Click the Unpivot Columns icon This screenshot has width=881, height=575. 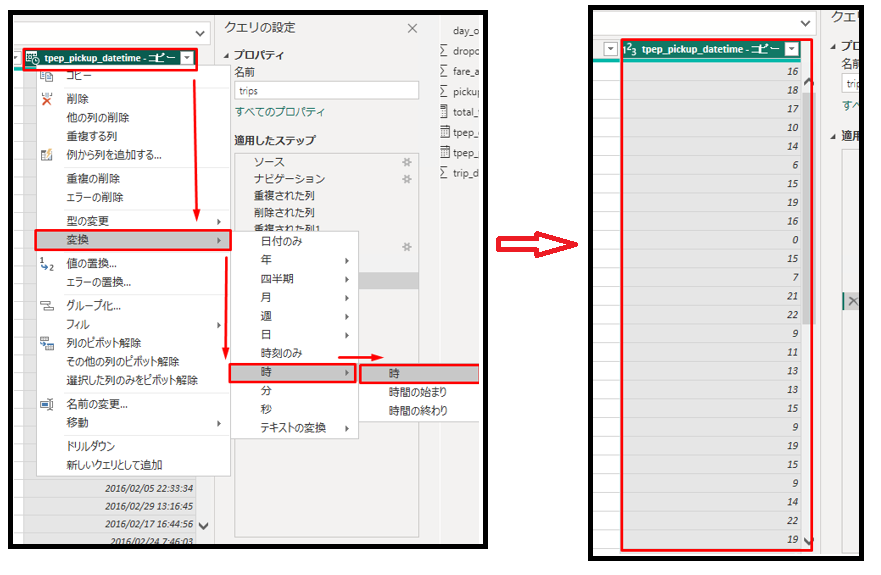(47, 343)
